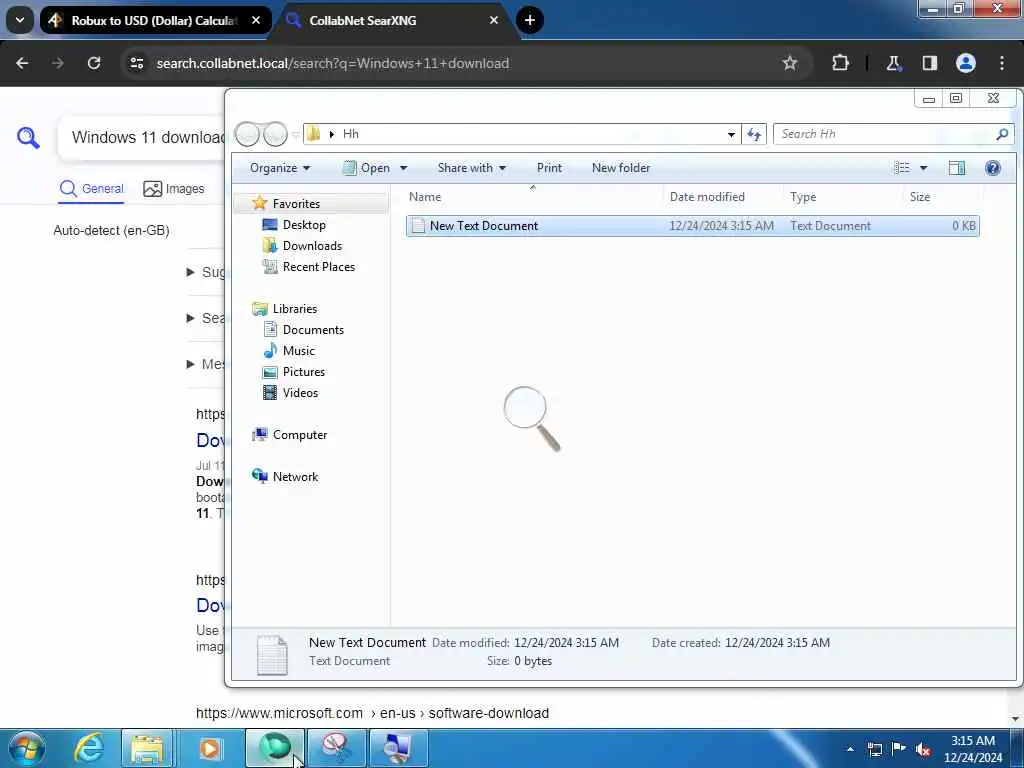Toggle the browser side panel icon
1024x768 pixels.
coord(929,63)
